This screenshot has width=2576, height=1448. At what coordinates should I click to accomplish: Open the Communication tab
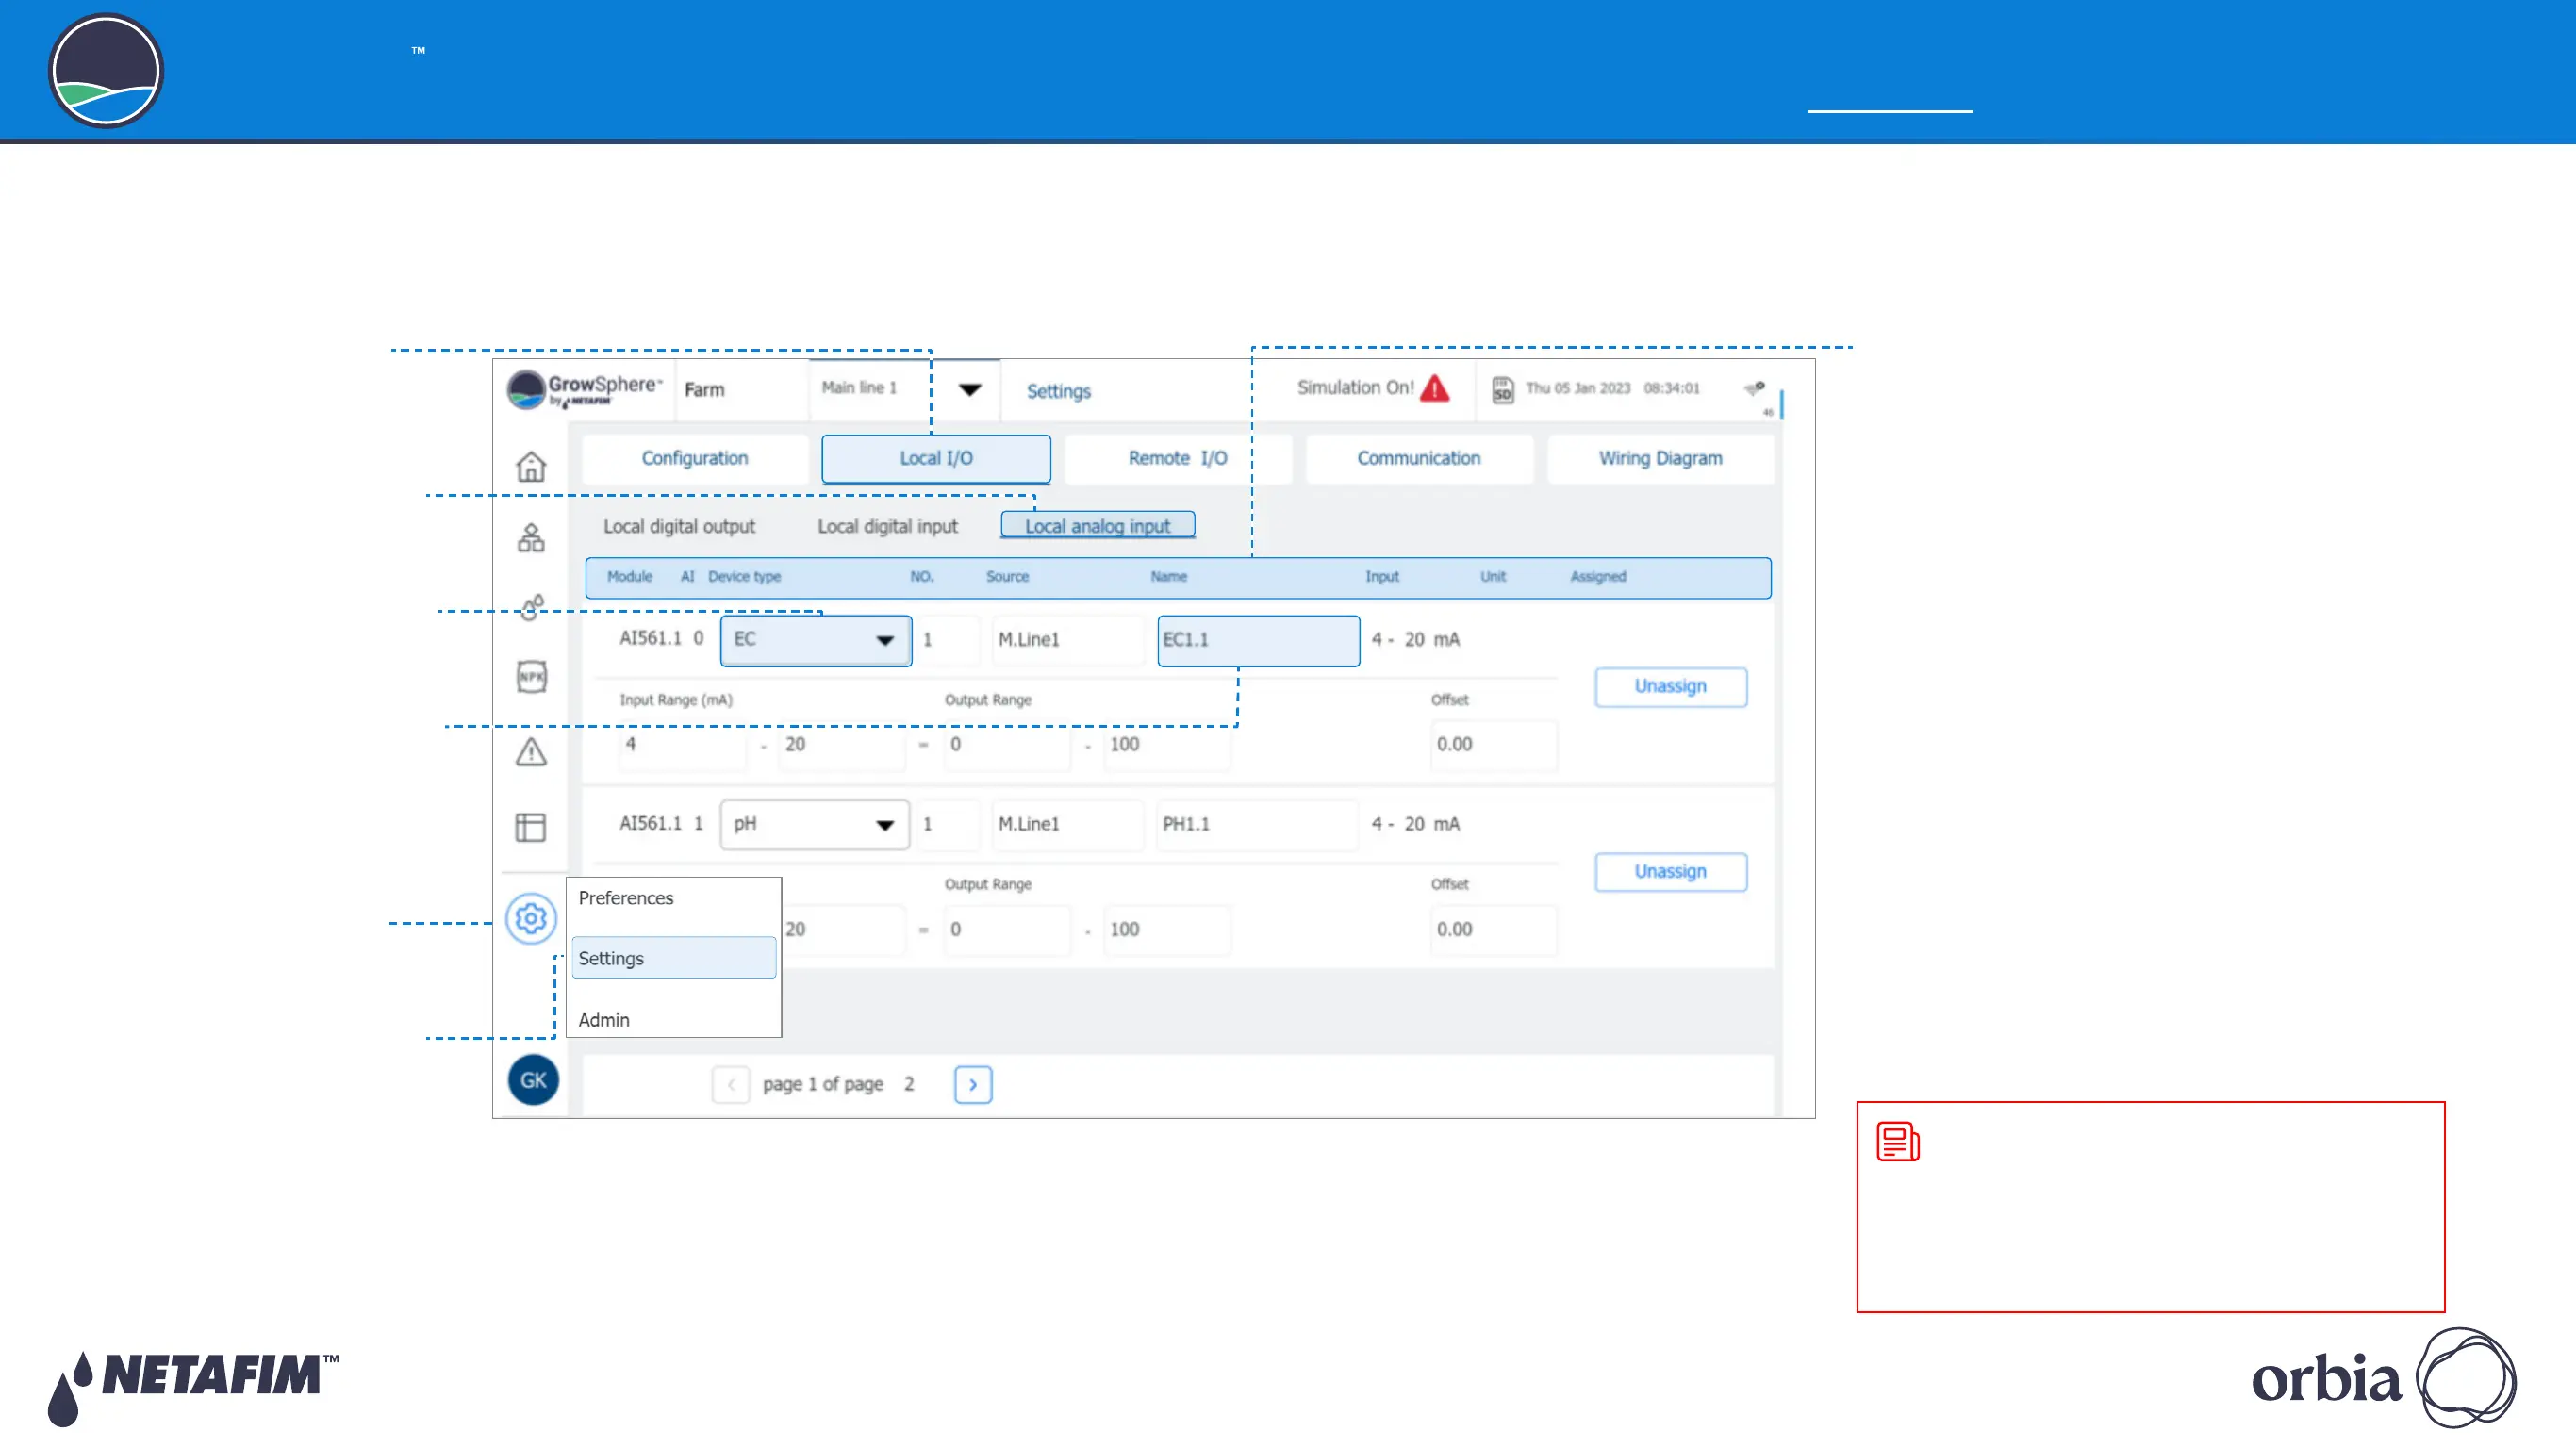1419,458
